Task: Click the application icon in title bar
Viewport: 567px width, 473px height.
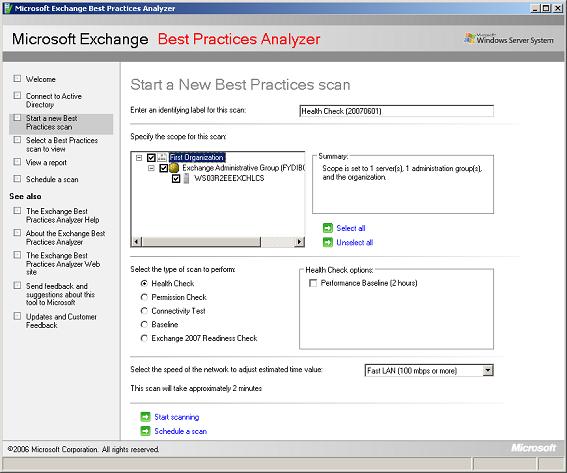Action: (8, 8)
